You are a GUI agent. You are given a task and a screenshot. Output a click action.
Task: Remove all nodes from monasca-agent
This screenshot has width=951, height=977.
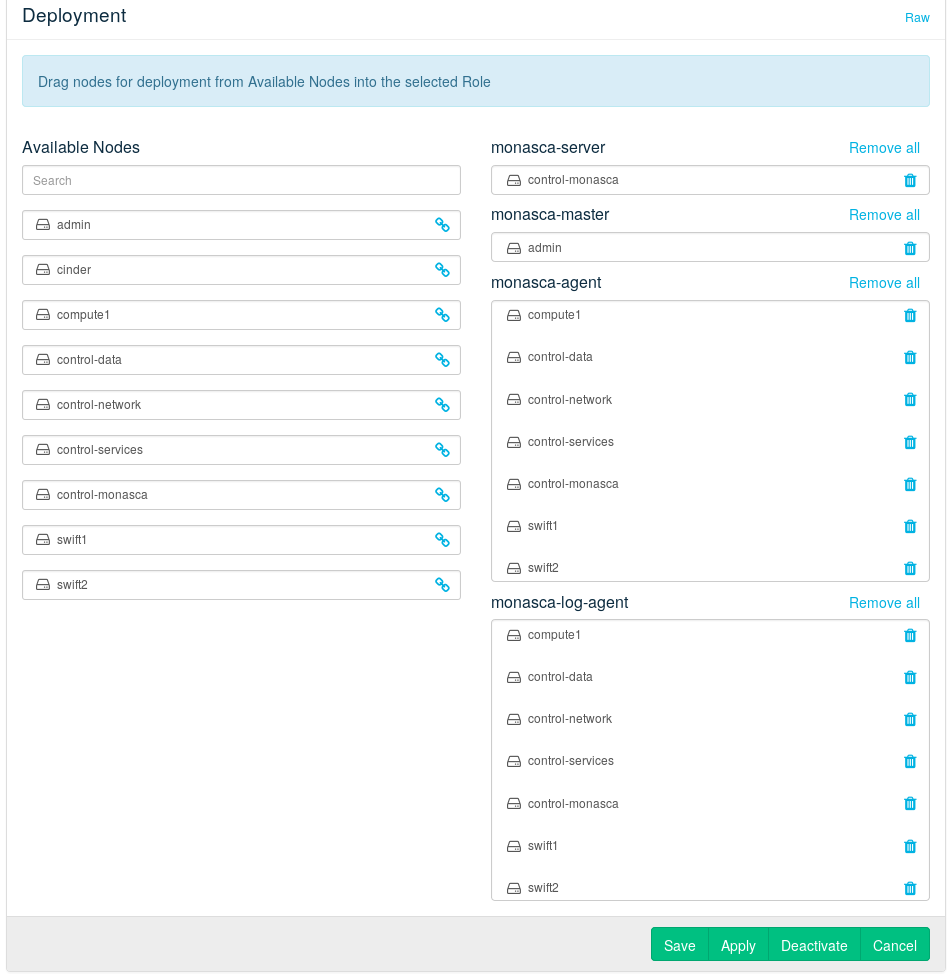point(884,283)
